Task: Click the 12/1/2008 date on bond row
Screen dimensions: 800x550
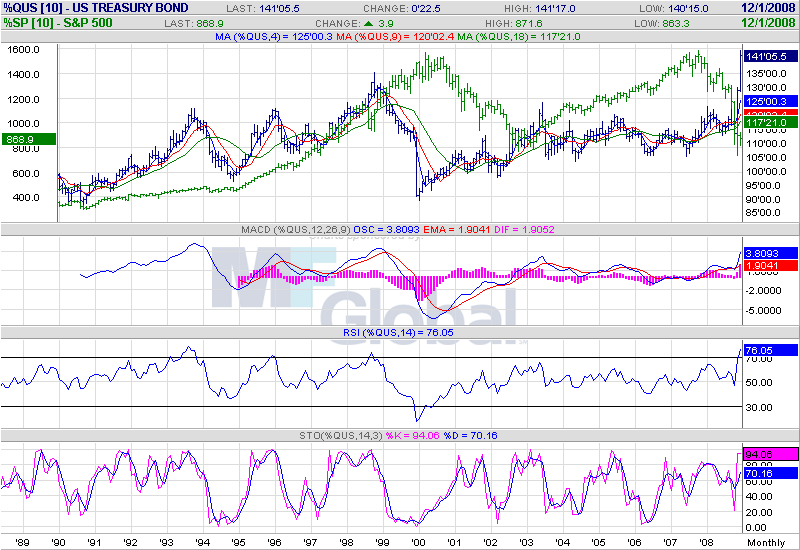Action: 768,8
